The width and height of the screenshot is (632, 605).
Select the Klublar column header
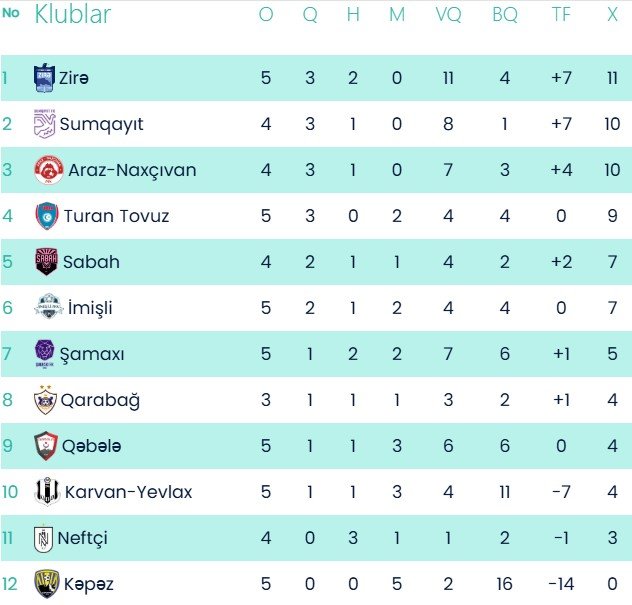click(73, 14)
